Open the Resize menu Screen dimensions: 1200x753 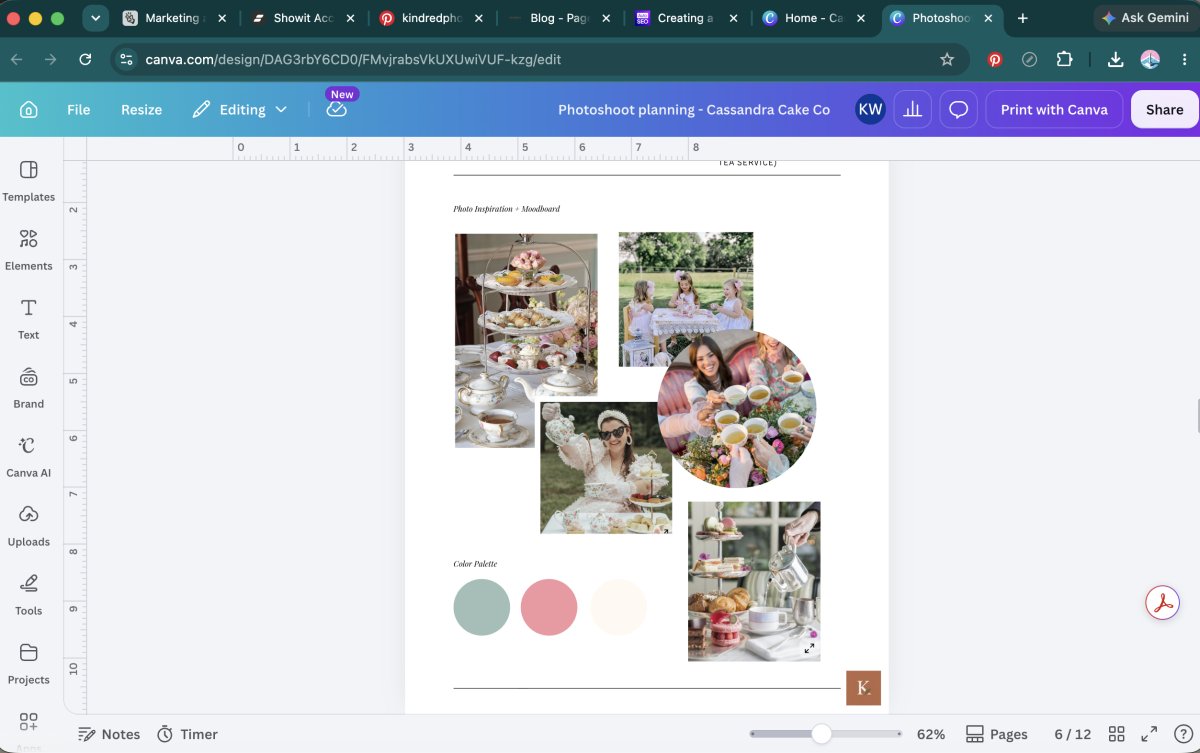point(141,109)
